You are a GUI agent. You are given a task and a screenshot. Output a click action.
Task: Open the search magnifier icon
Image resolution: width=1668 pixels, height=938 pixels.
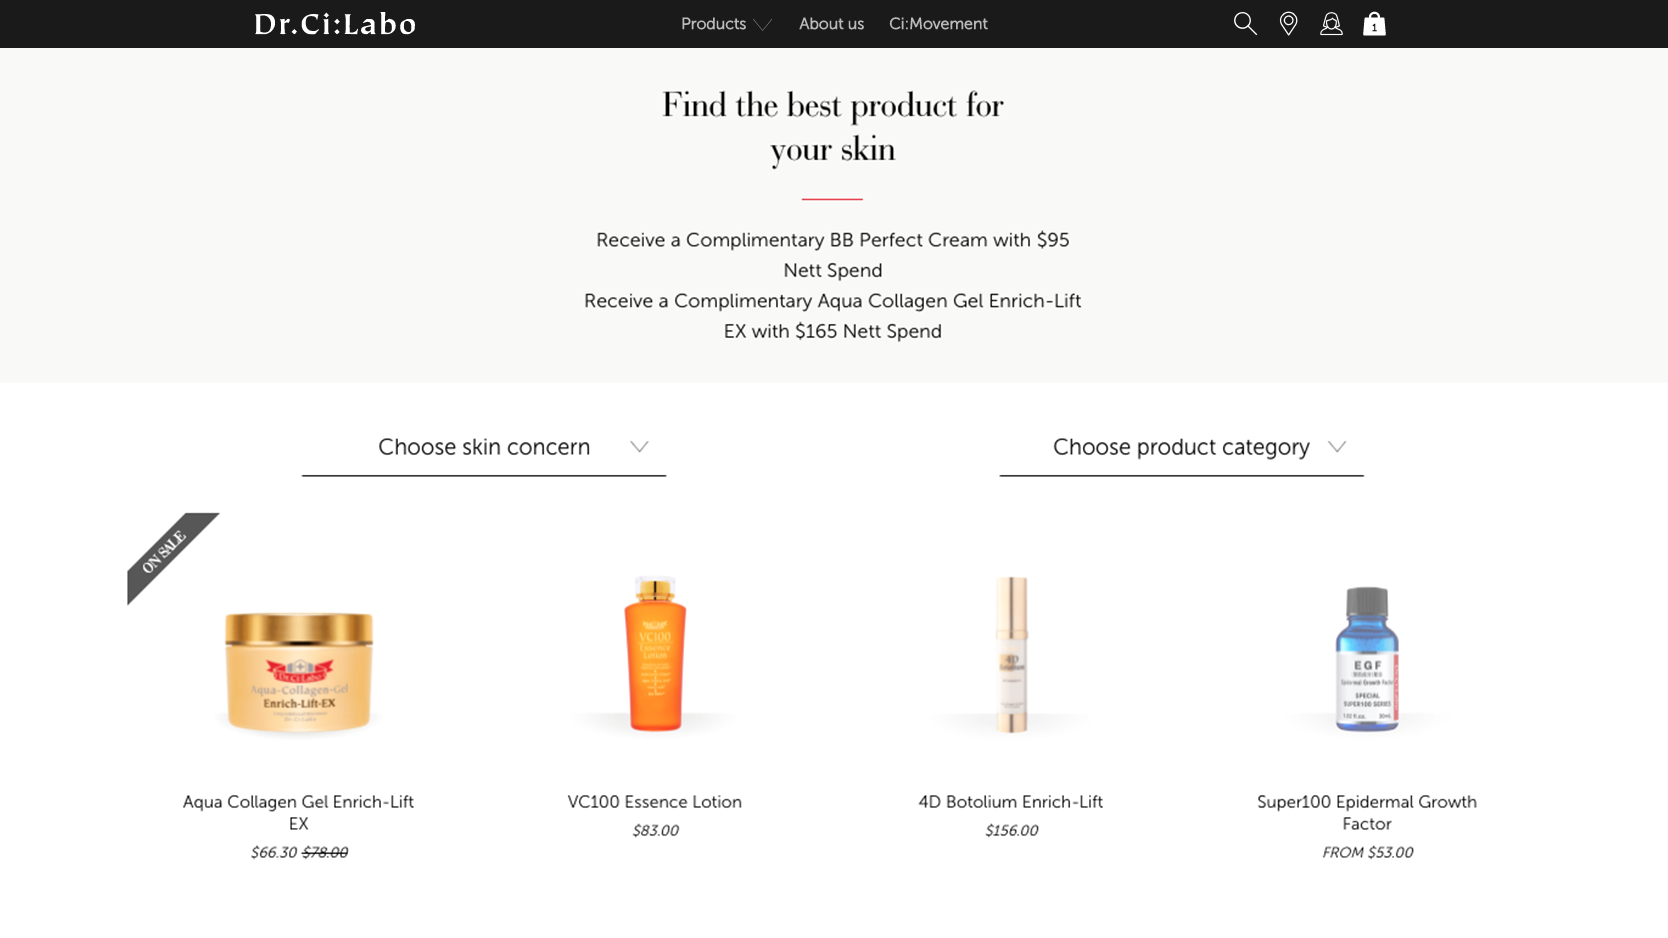point(1244,24)
